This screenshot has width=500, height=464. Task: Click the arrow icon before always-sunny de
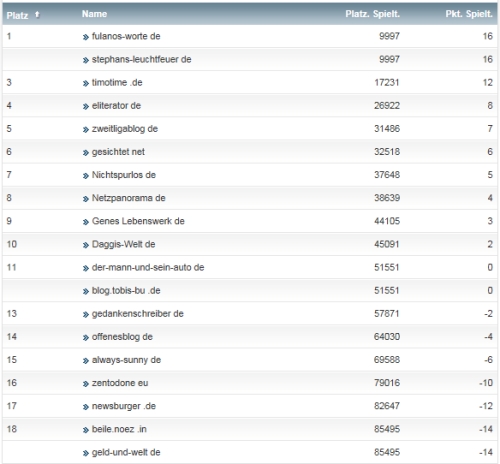86,361
